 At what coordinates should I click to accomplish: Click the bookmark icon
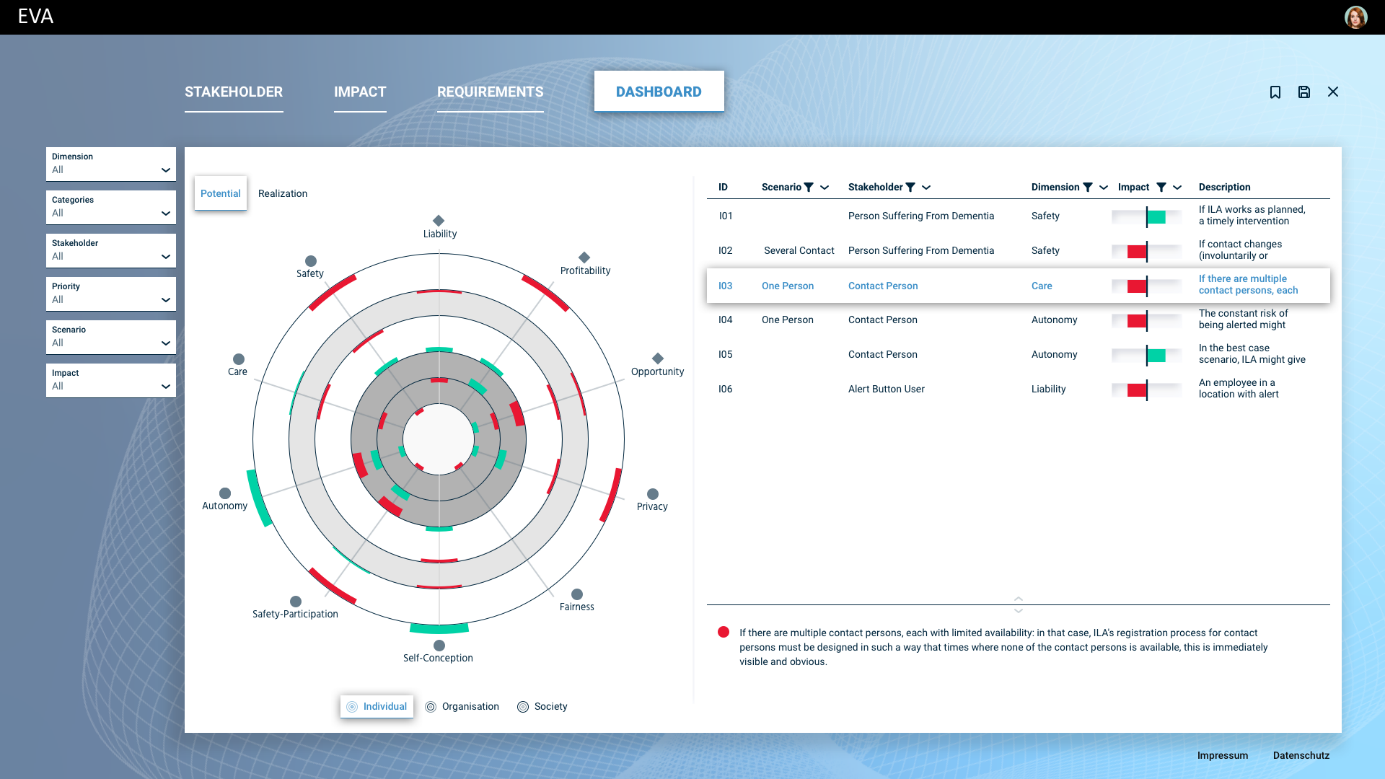(x=1275, y=92)
